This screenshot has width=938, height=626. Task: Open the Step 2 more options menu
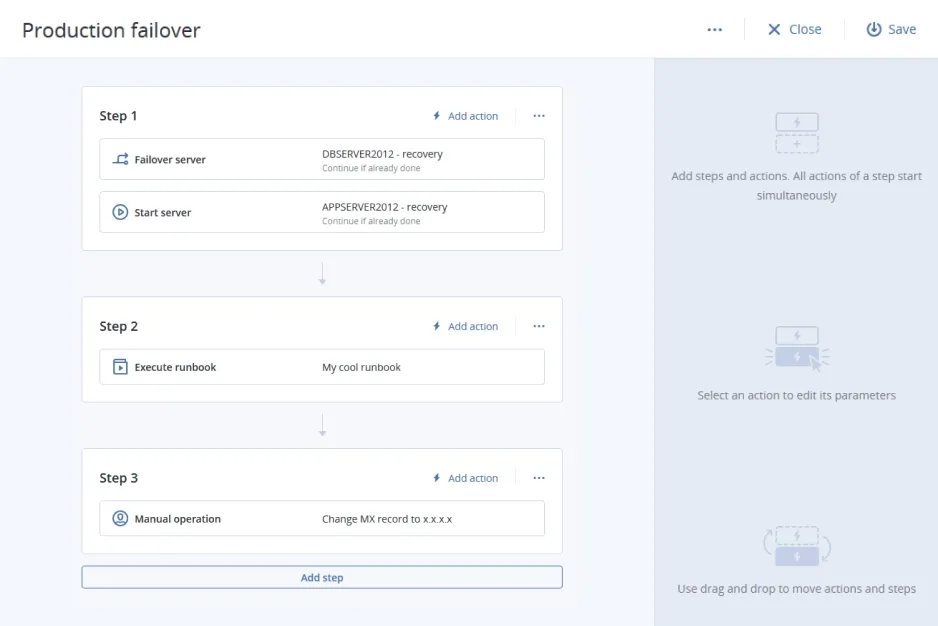pos(539,326)
